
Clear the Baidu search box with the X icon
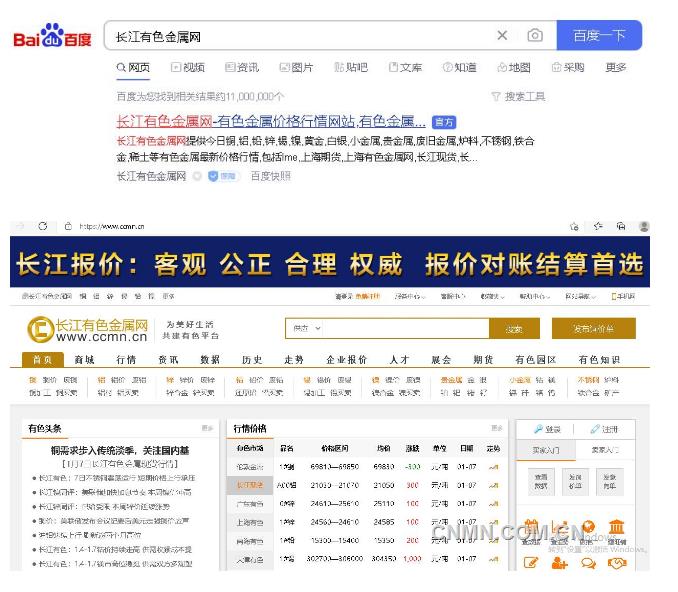click(502, 35)
